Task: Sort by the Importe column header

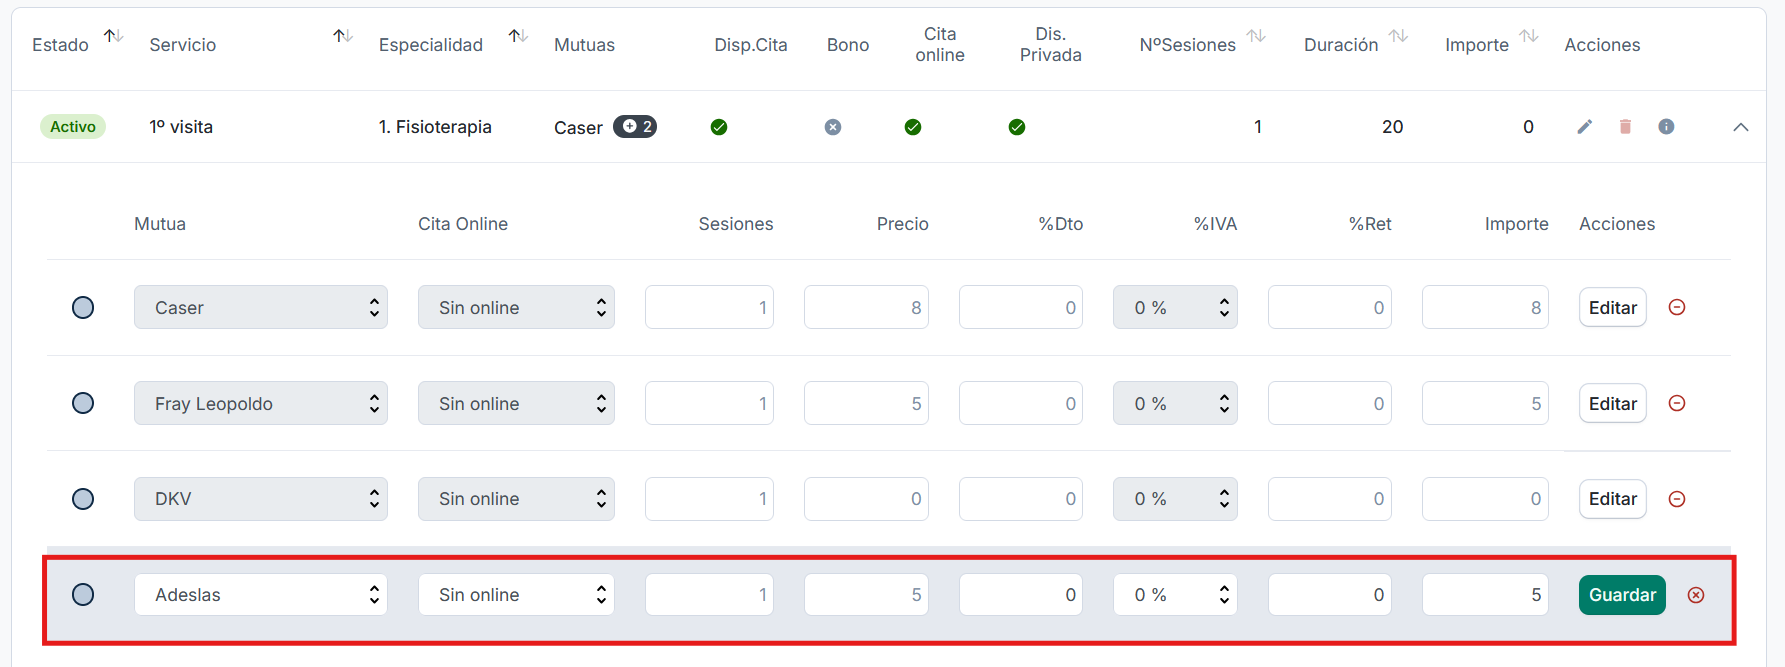Action: pyautogui.click(x=1528, y=37)
